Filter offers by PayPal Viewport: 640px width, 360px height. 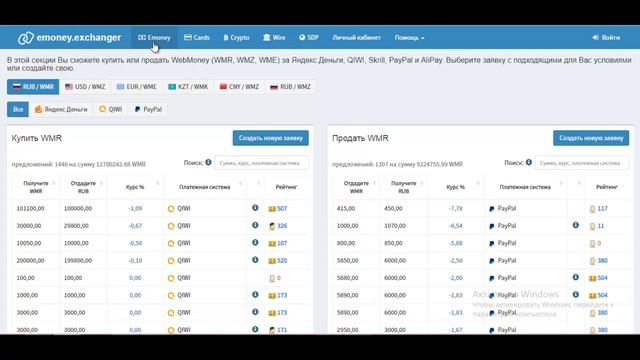(148, 109)
